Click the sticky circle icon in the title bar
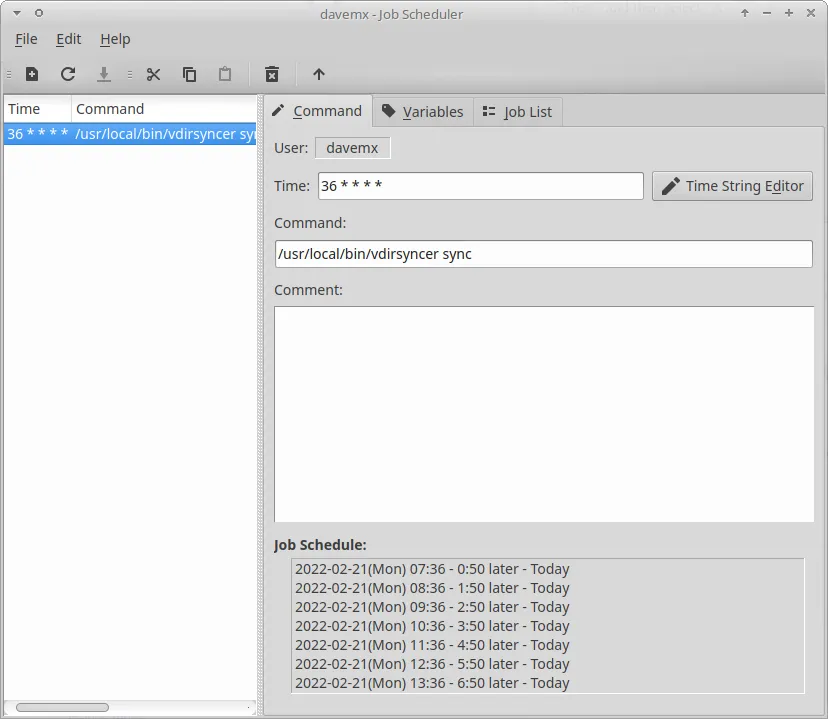Image resolution: width=828 pixels, height=719 pixels. (x=39, y=13)
